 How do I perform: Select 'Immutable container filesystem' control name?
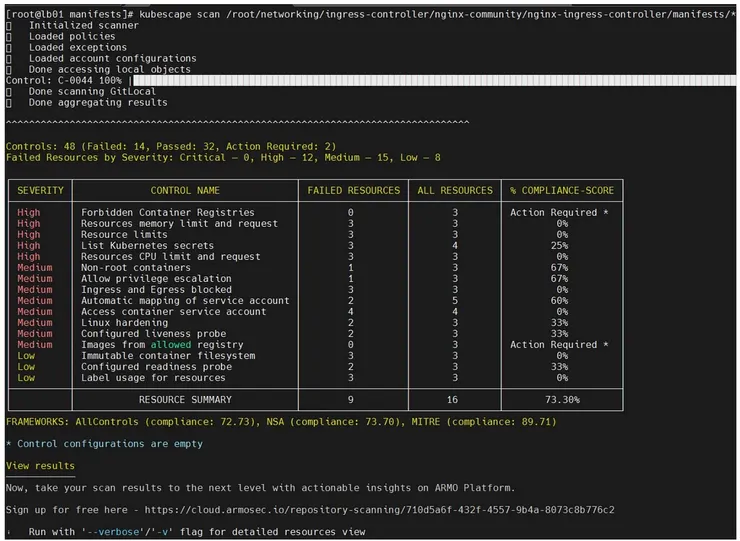pyautogui.click(x=168, y=356)
